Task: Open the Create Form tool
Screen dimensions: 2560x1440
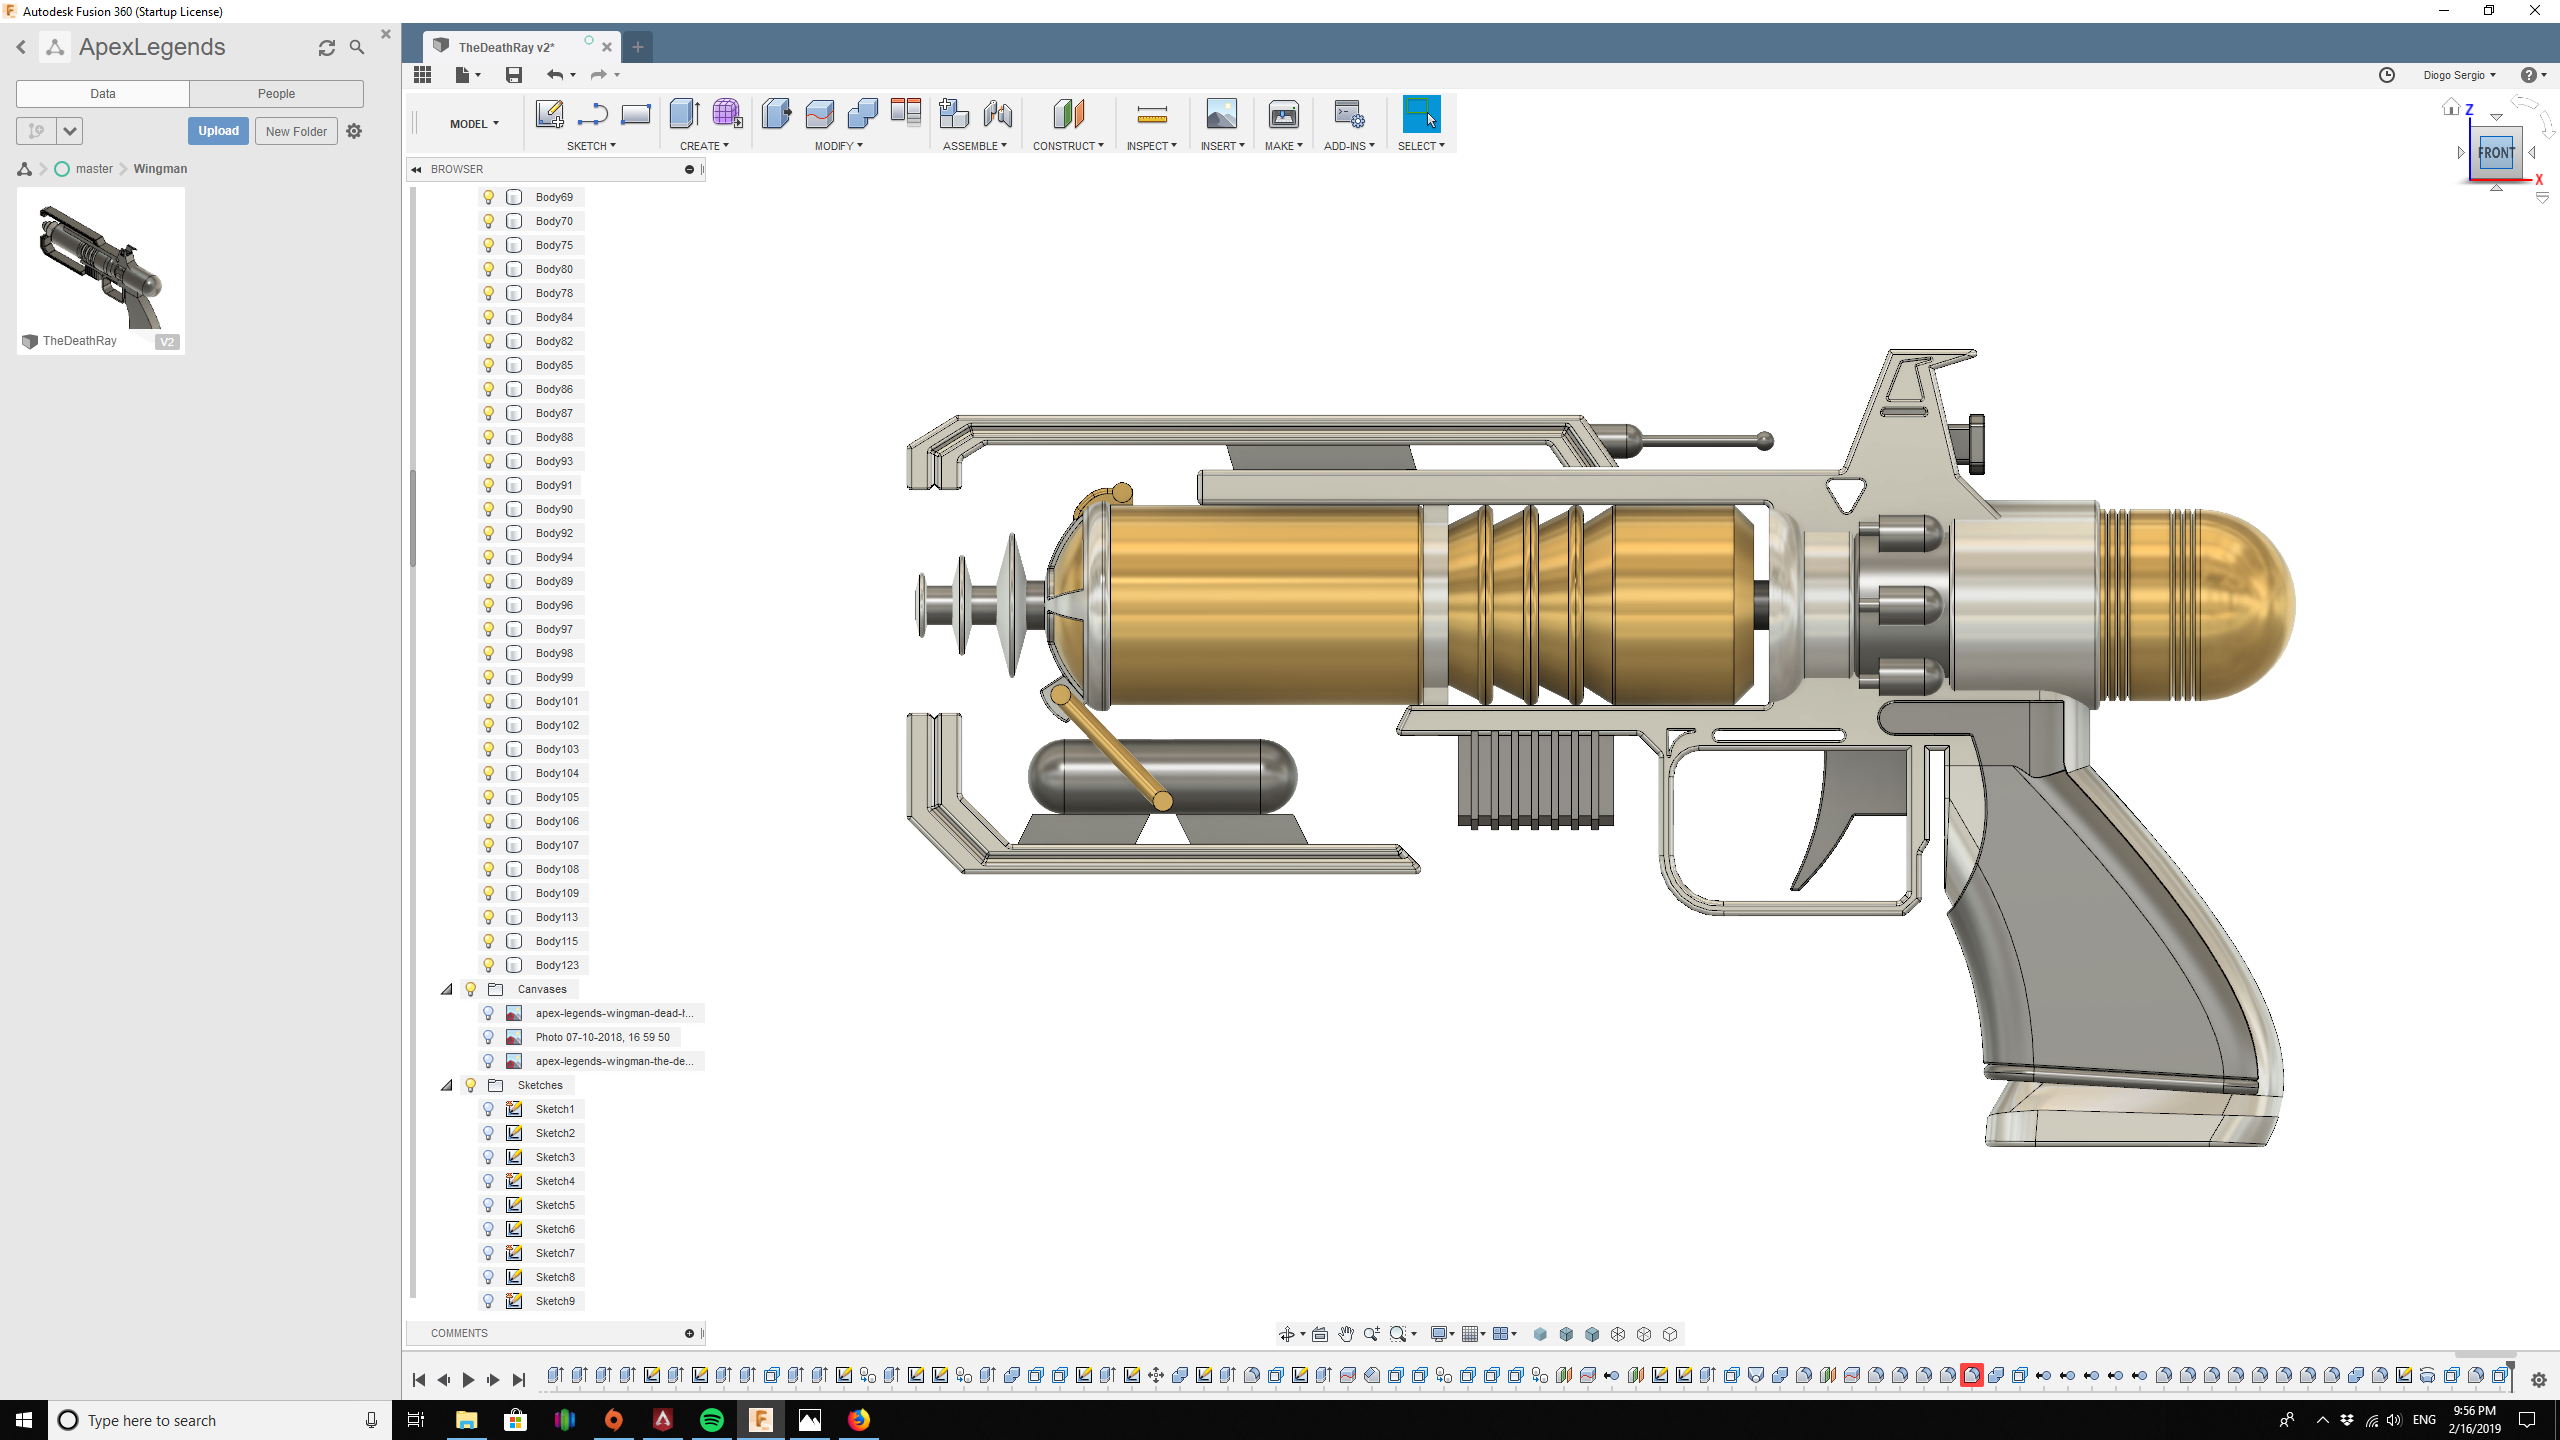Action: pyautogui.click(x=727, y=114)
